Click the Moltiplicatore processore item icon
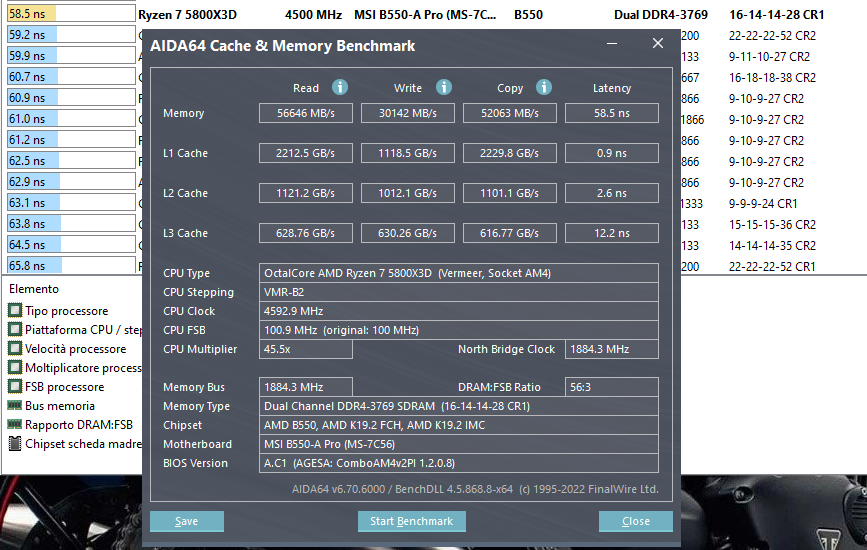The width and height of the screenshot is (867, 550). pyautogui.click(x=15, y=367)
